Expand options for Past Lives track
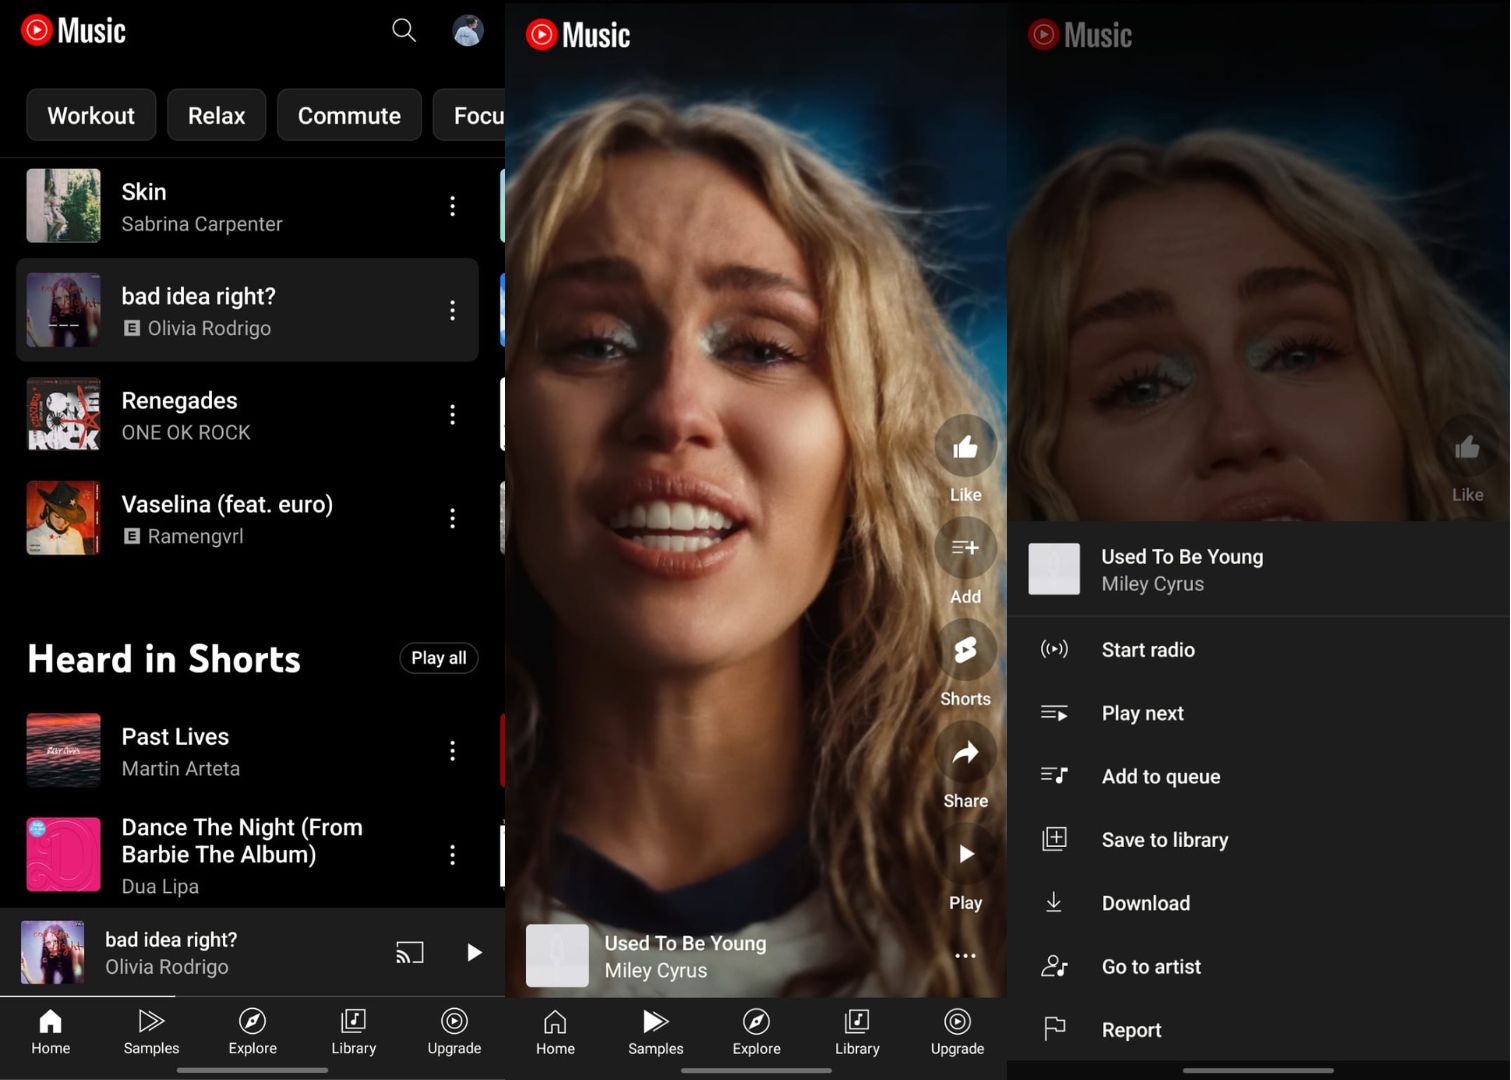 pyautogui.click(x=452, y=751)
